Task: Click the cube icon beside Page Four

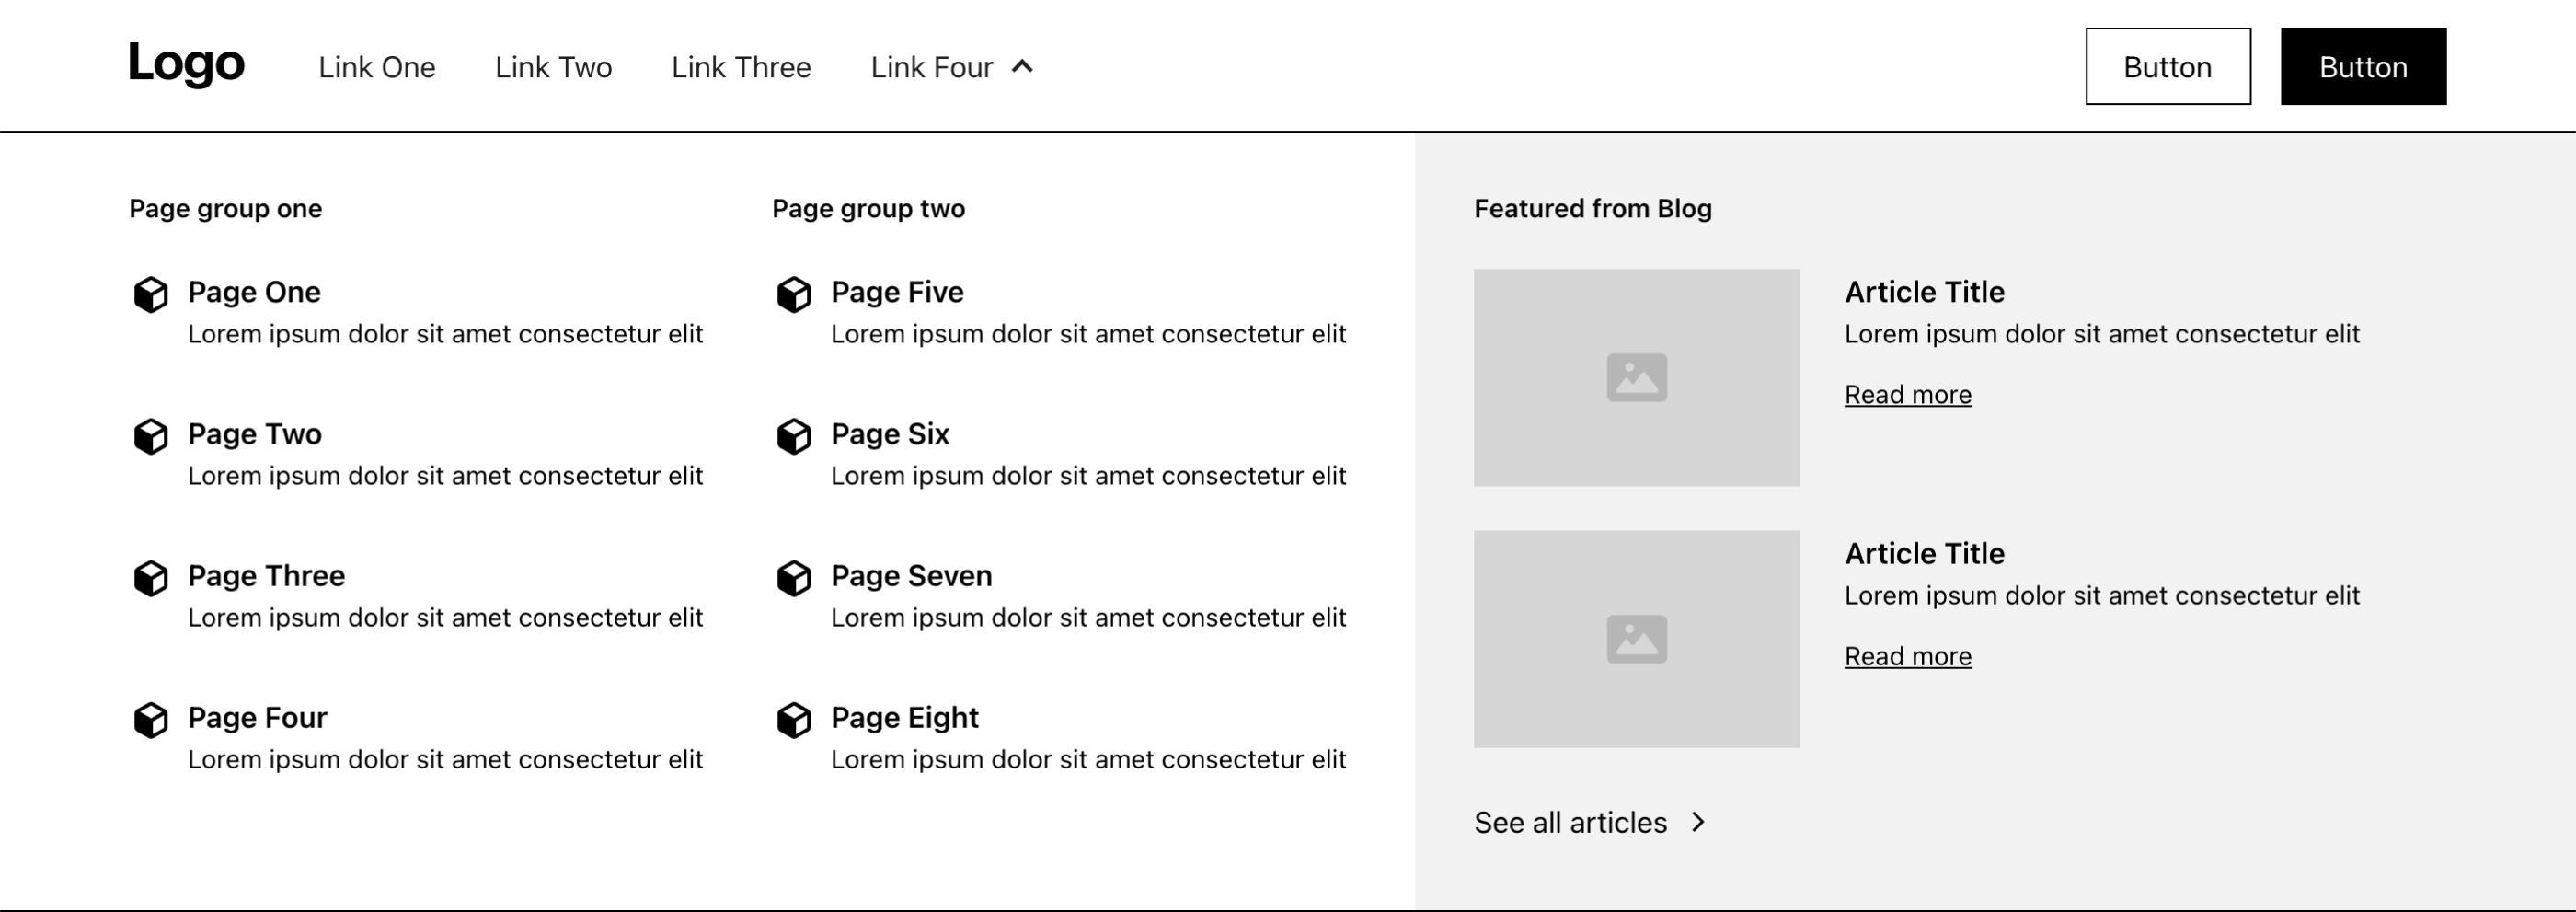Action: (x=151, y=720)
